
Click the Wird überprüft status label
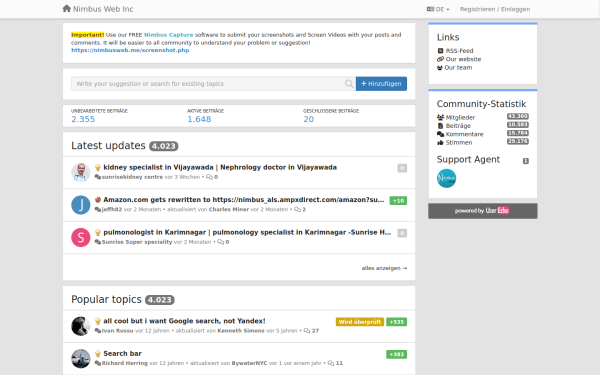click(360, 322)
